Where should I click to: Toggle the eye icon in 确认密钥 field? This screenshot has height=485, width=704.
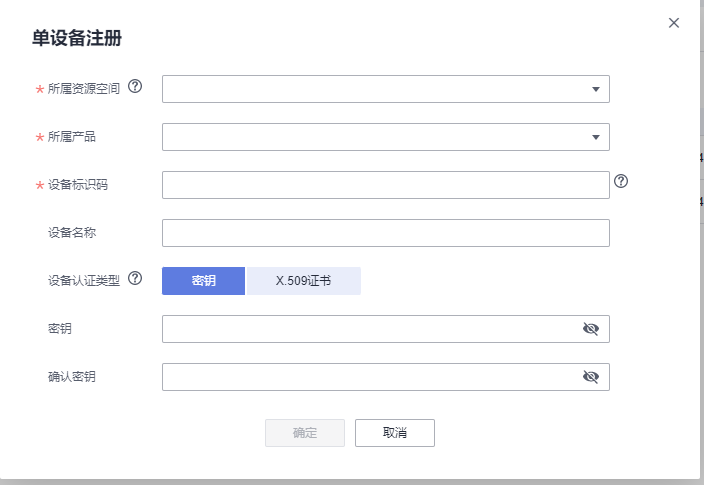coord(590,377)
